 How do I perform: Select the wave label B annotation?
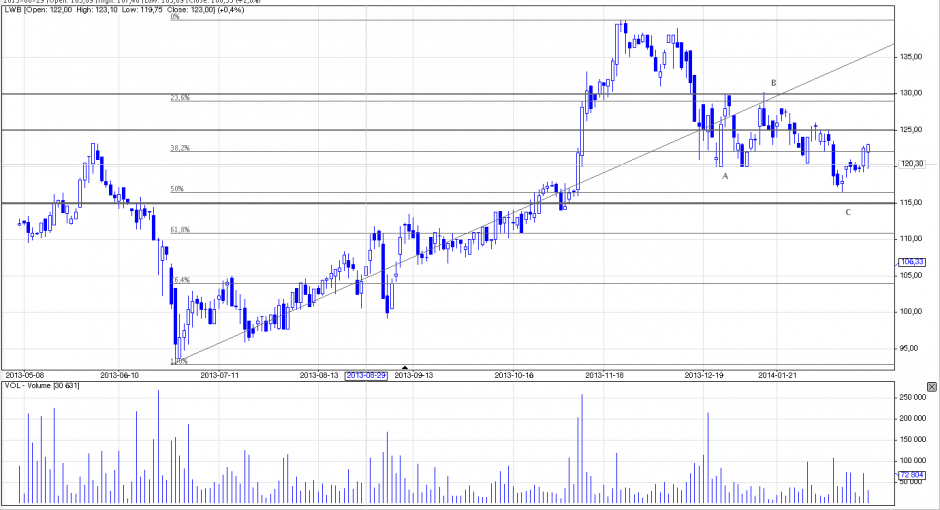773,82
